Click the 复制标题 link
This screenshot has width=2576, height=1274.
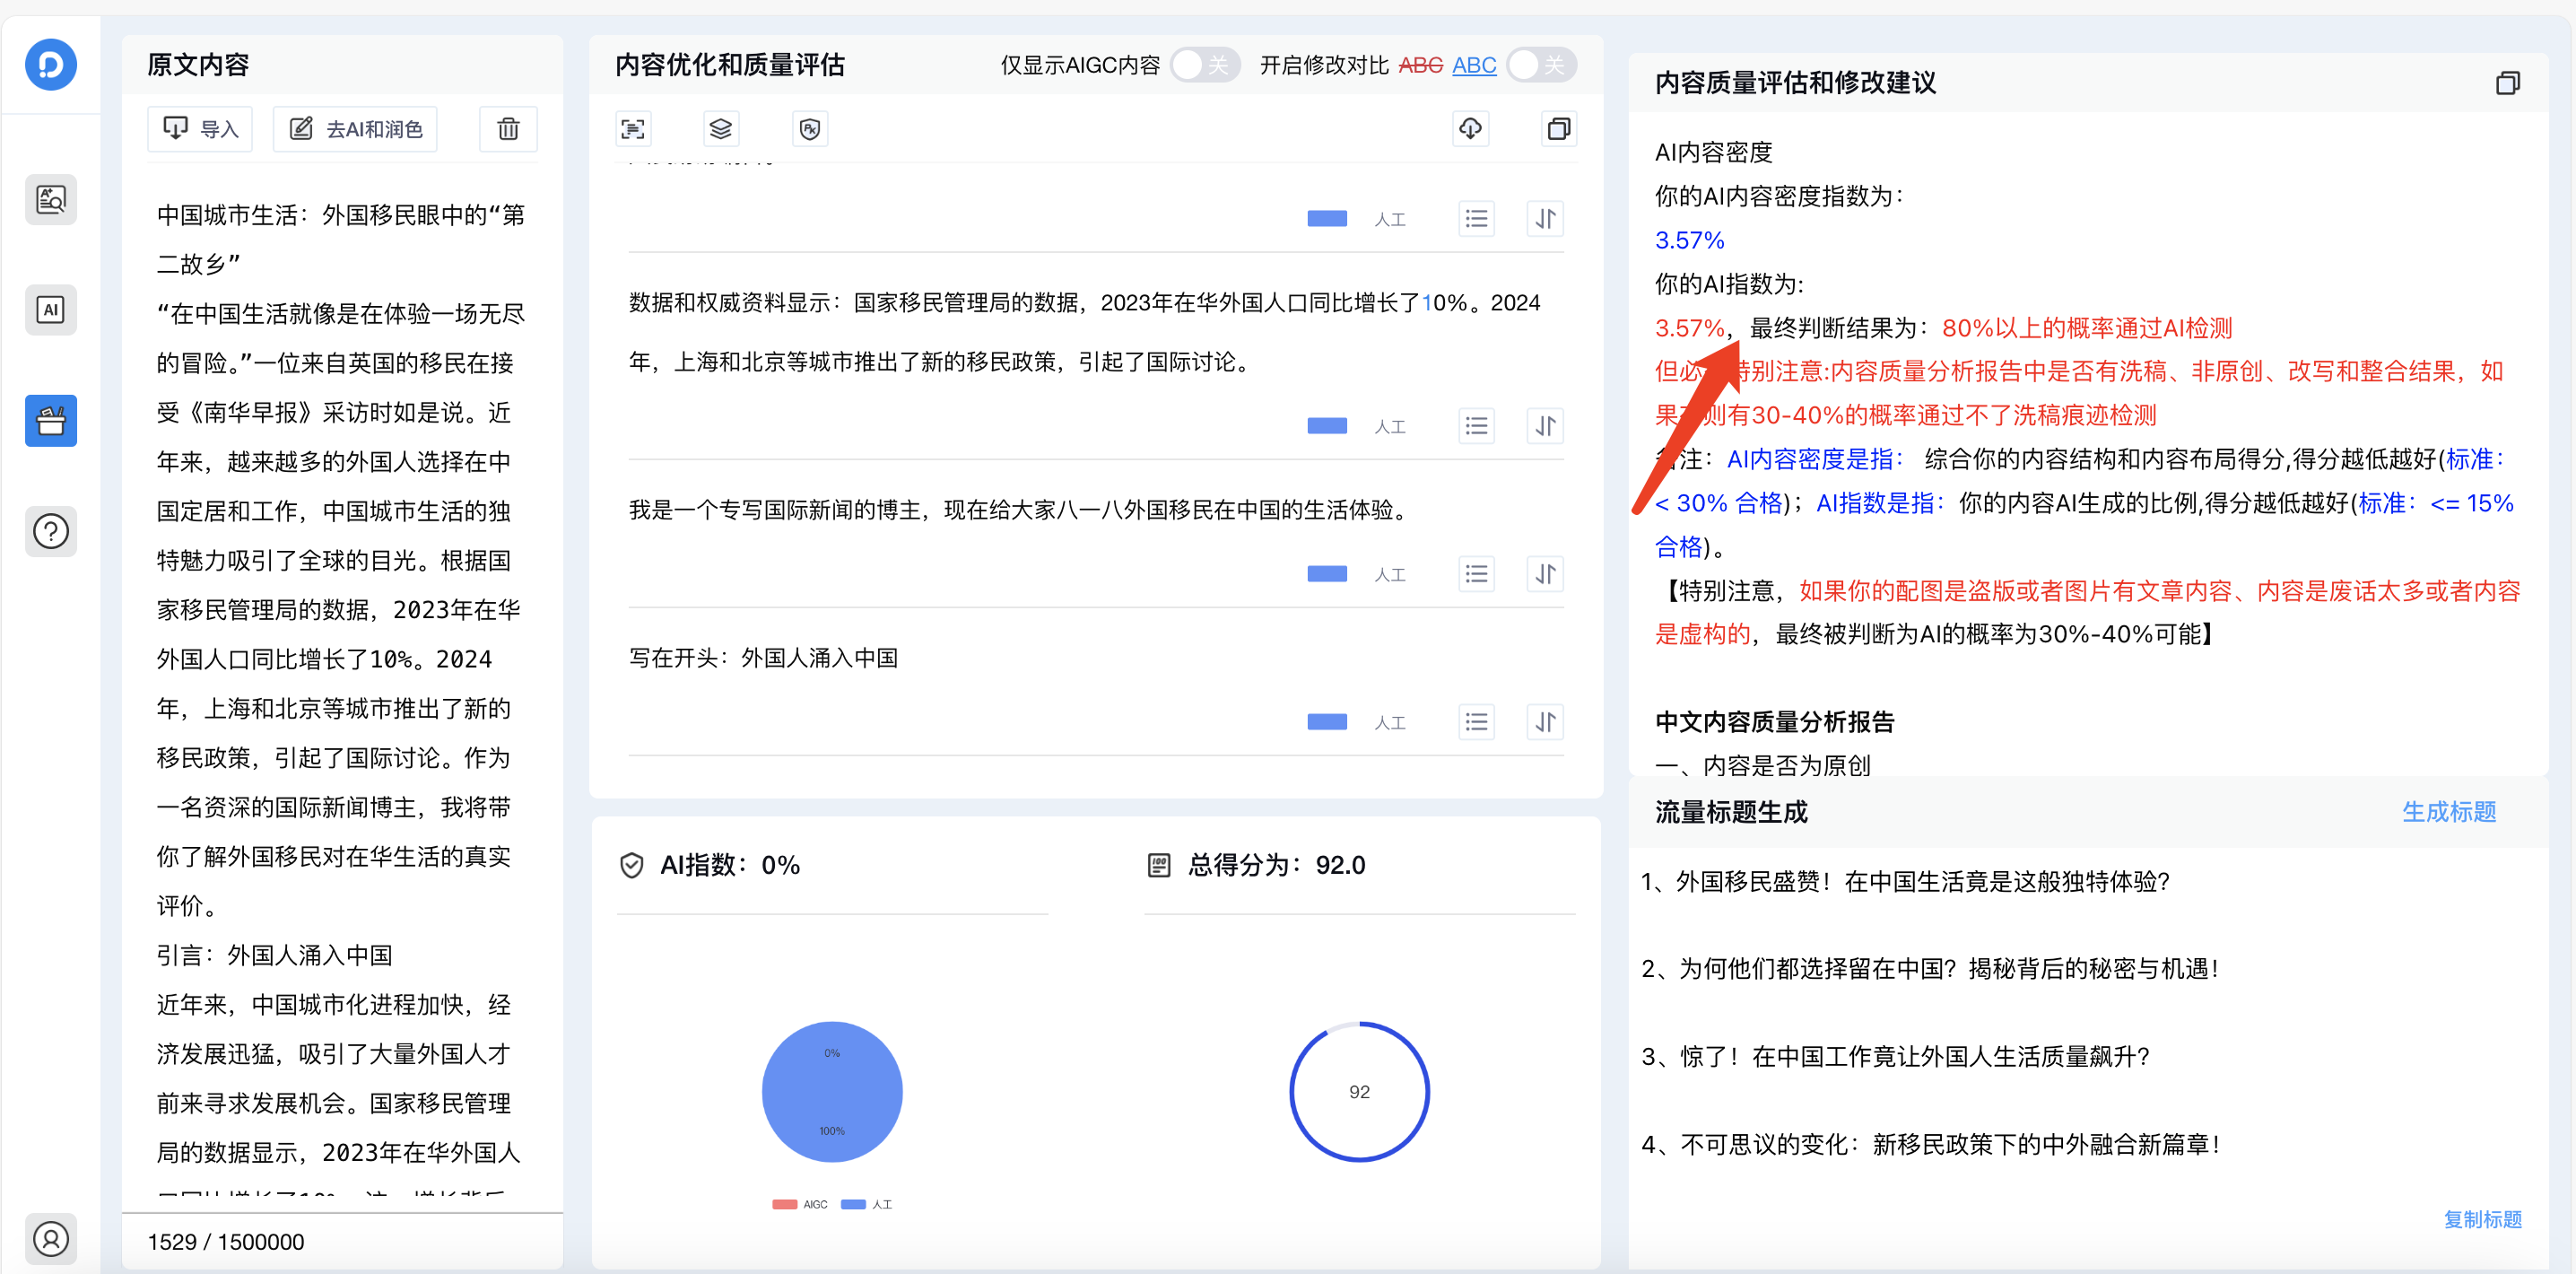point(2482,1220)
